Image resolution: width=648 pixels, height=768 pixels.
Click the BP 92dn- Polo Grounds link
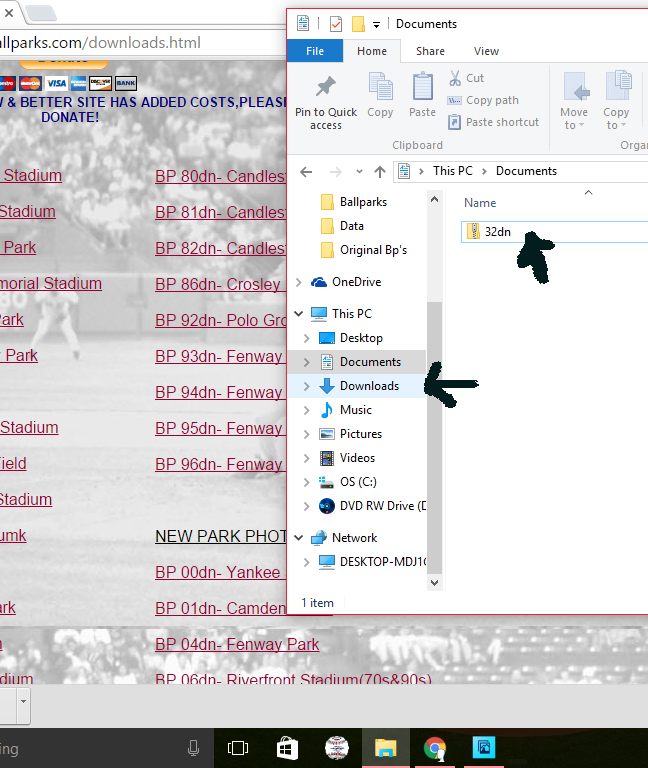tap(220, 320)
